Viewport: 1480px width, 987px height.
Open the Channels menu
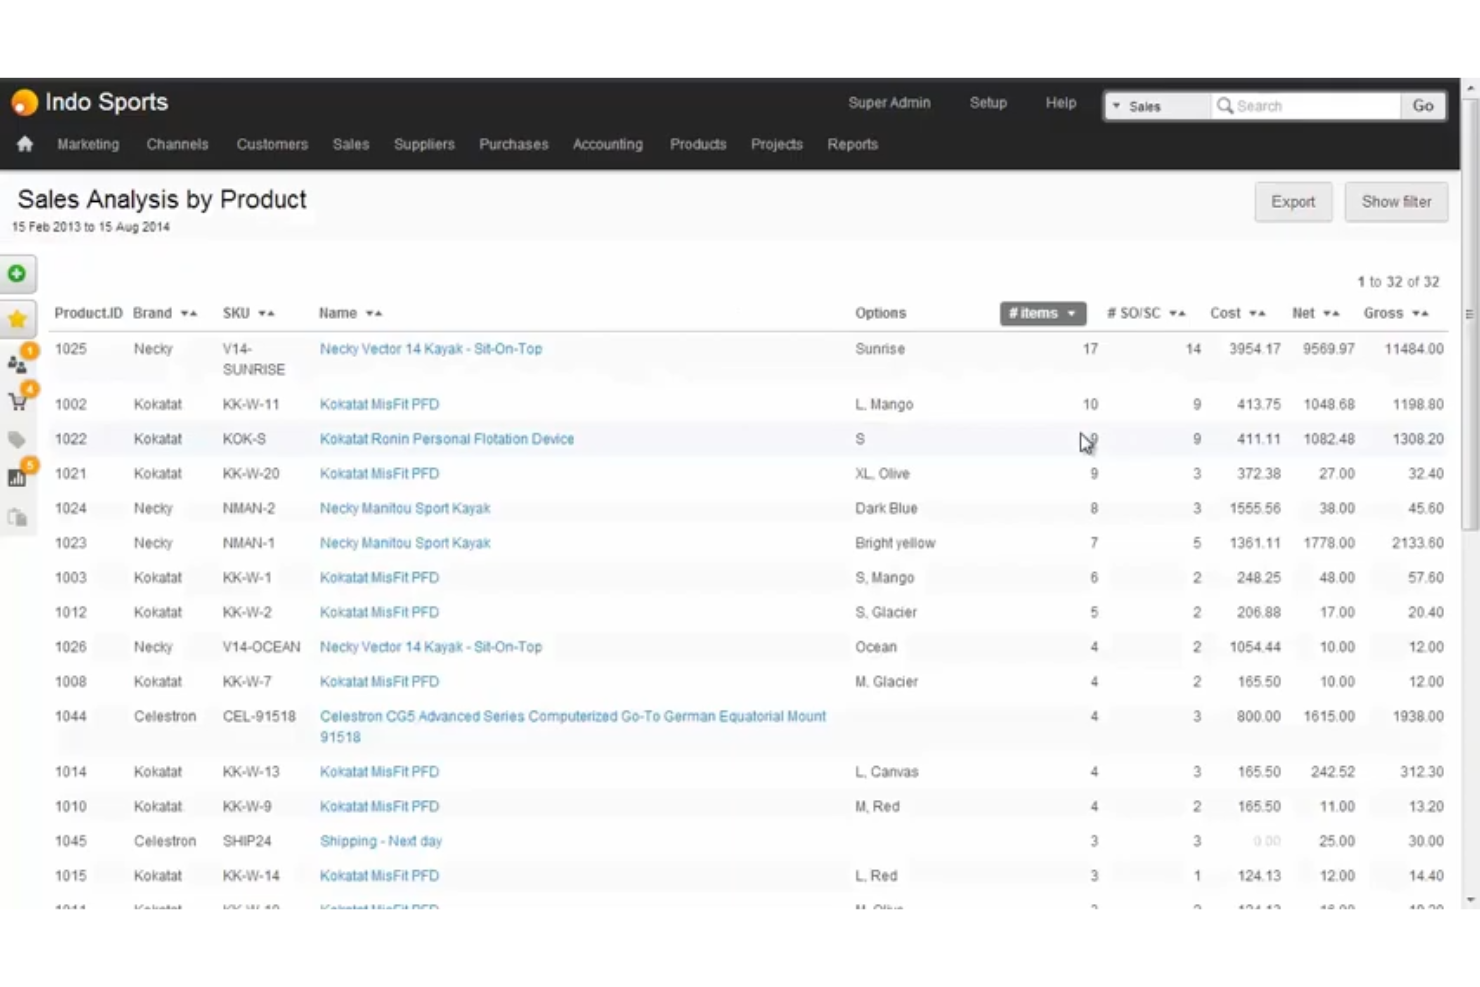click(x=177, y=144)
